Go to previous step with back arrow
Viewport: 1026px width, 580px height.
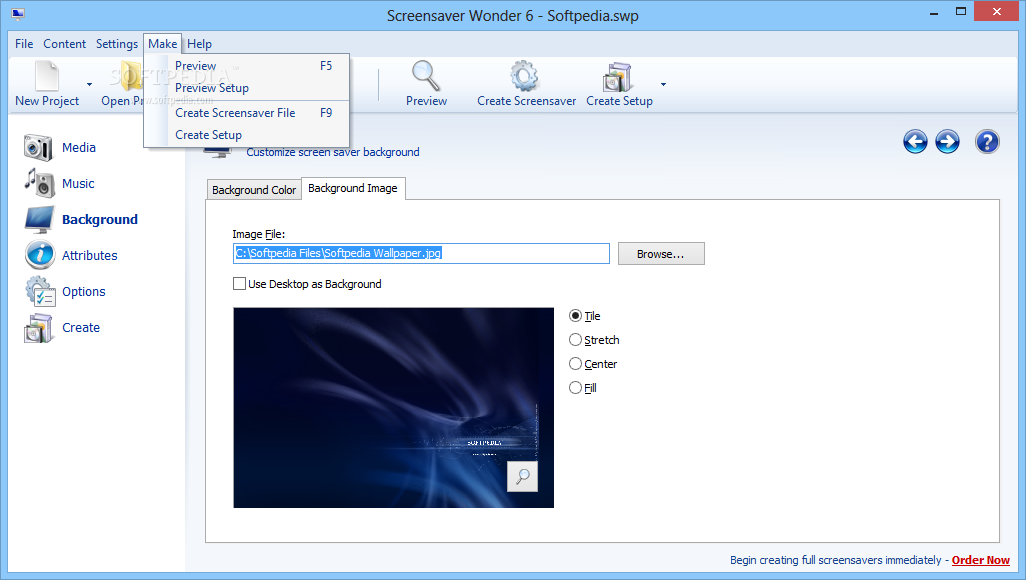click(x=915, y=141)
